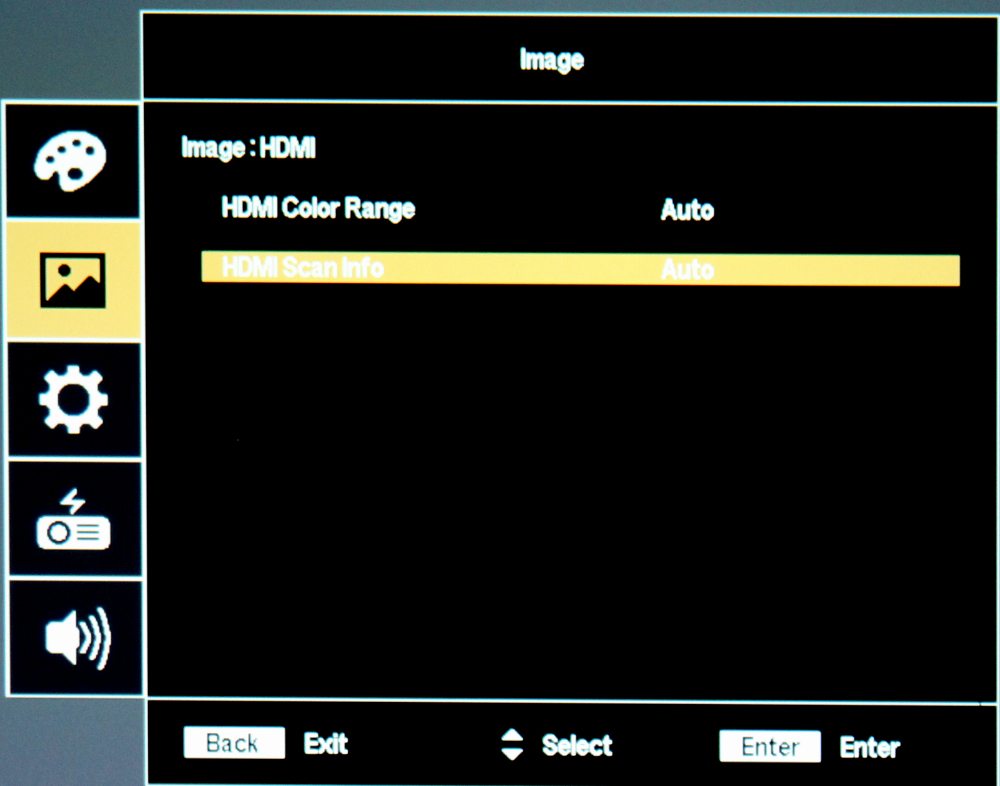The image size is (1000, 786).
Task: Change HDMI Color Range Auto value
Action: (687, 210)
